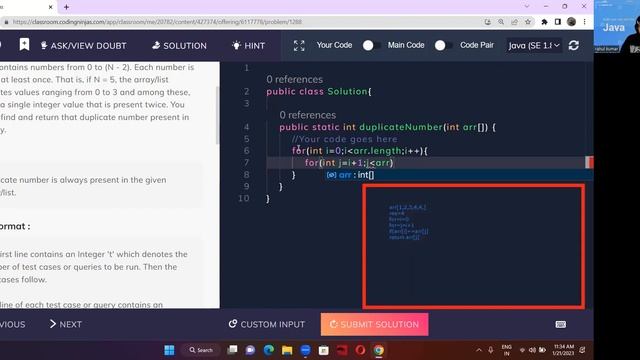This screenshot has height=360, width=640.
Task: Click the browser address bar URL
Action: tap(157, 22)
